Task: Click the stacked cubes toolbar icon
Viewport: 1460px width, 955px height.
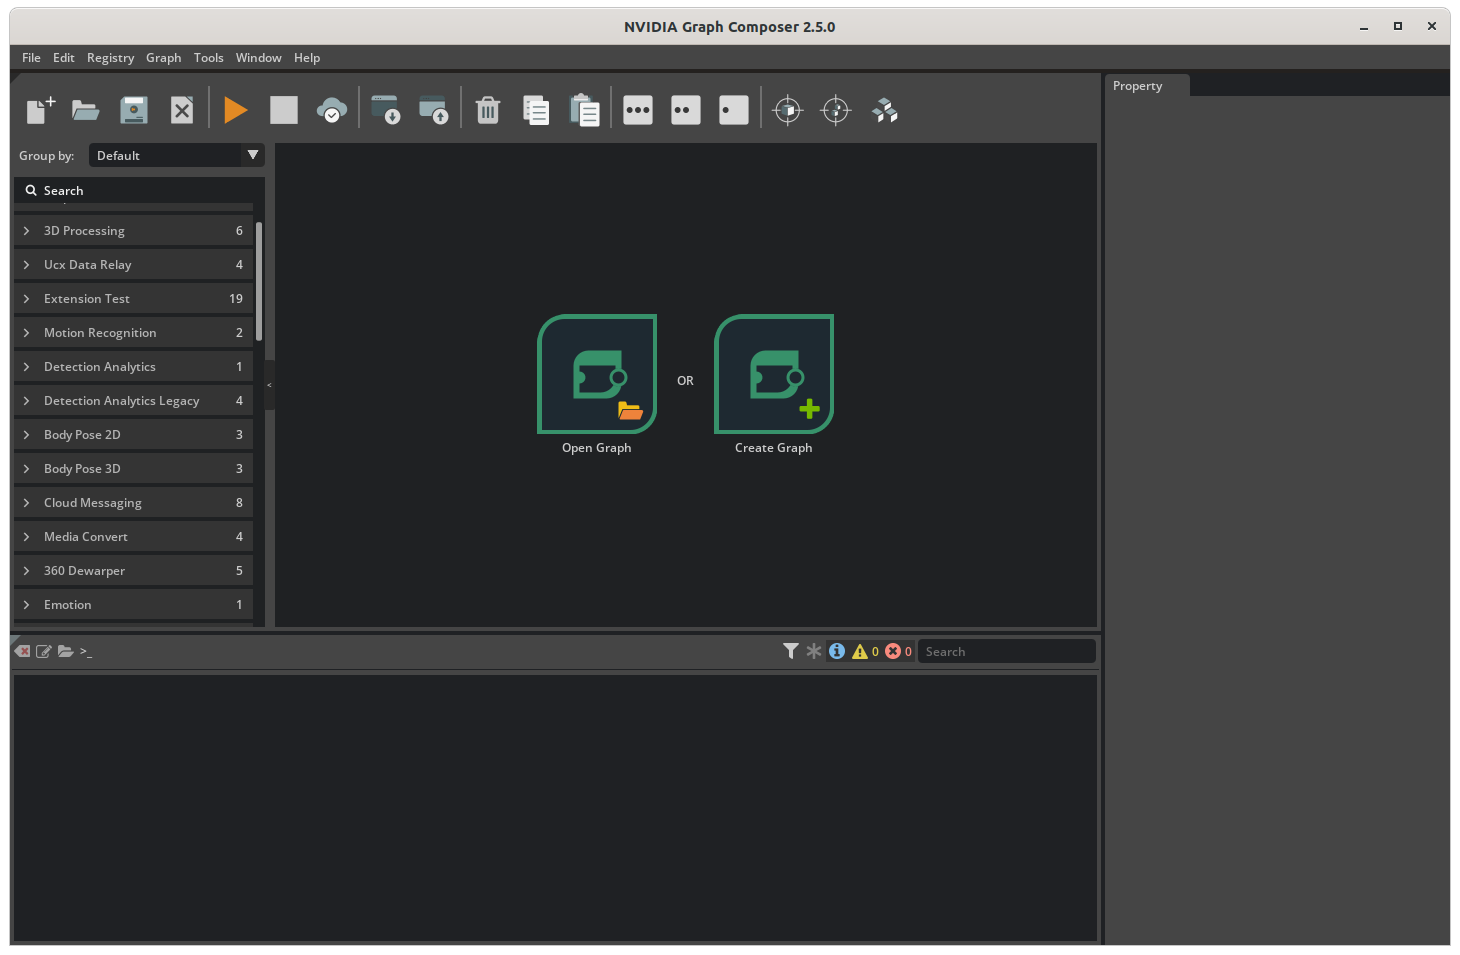Action: pyautogui.click(x=885, y=110)
